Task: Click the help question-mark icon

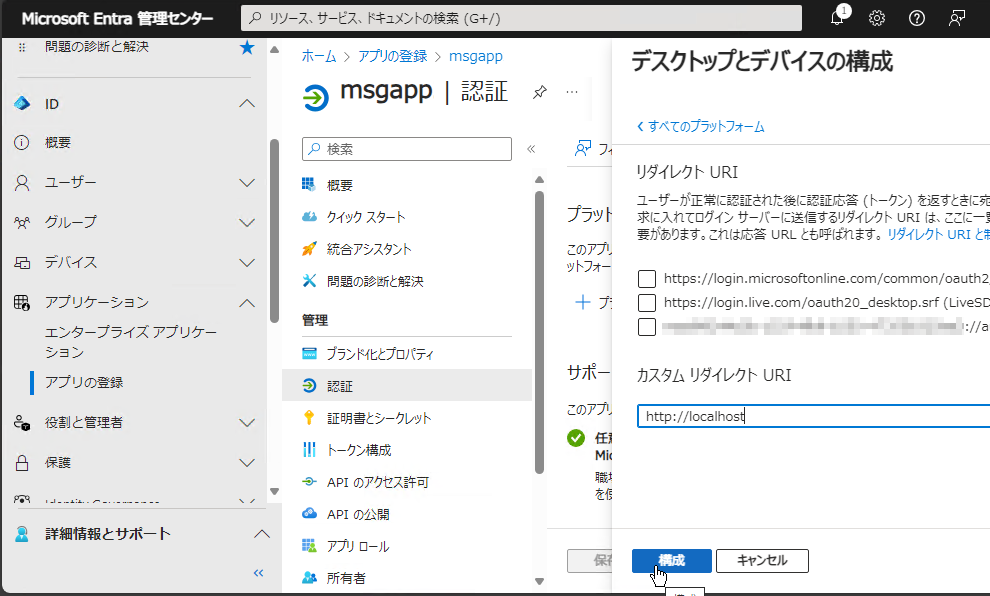Action: (916, 17)
